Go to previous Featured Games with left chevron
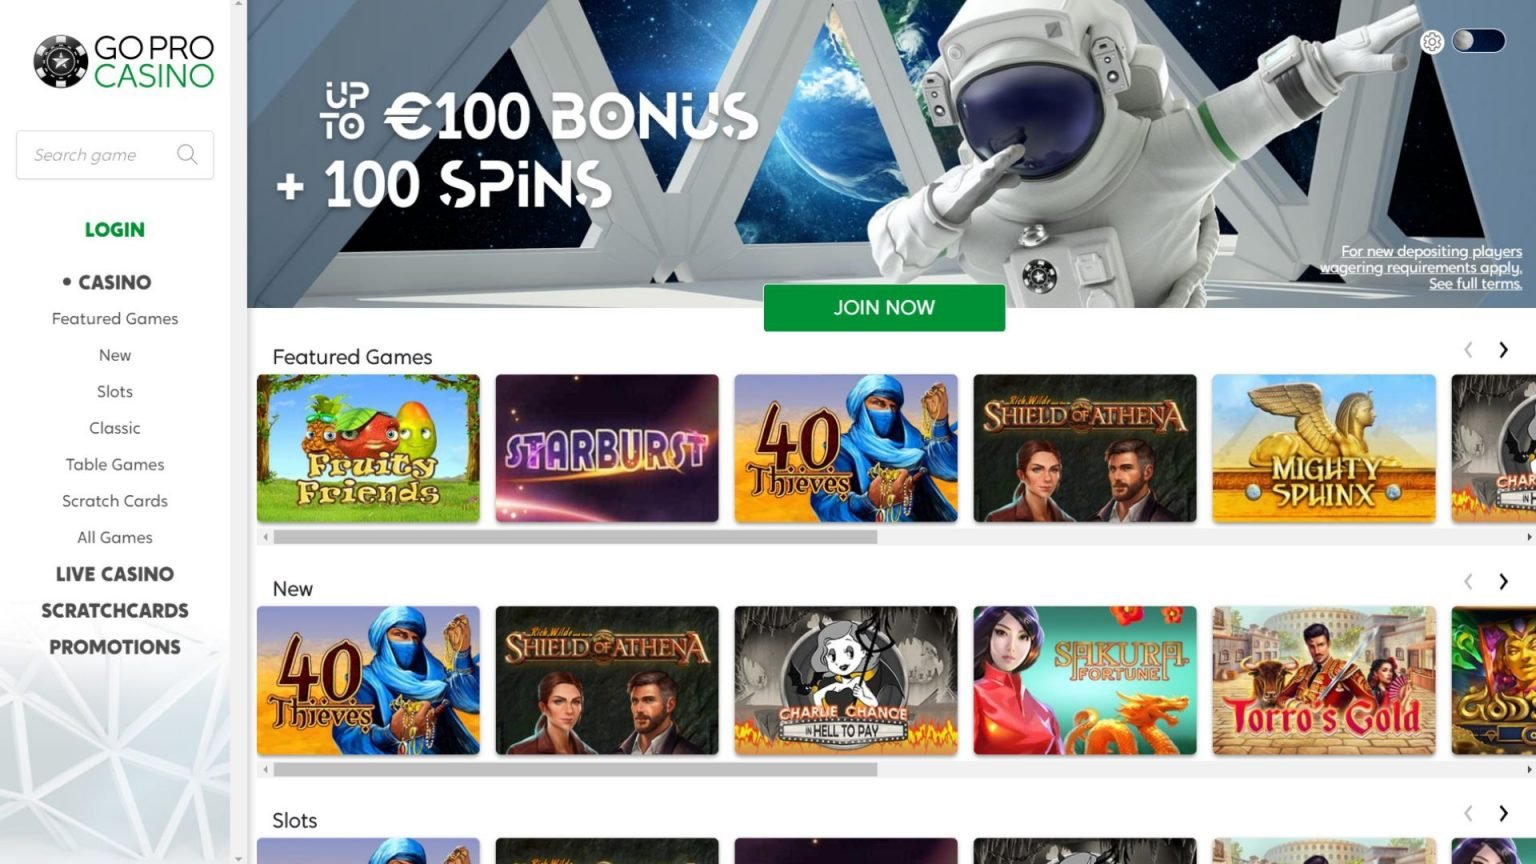1536x864 pixels. click(1468, 349)
